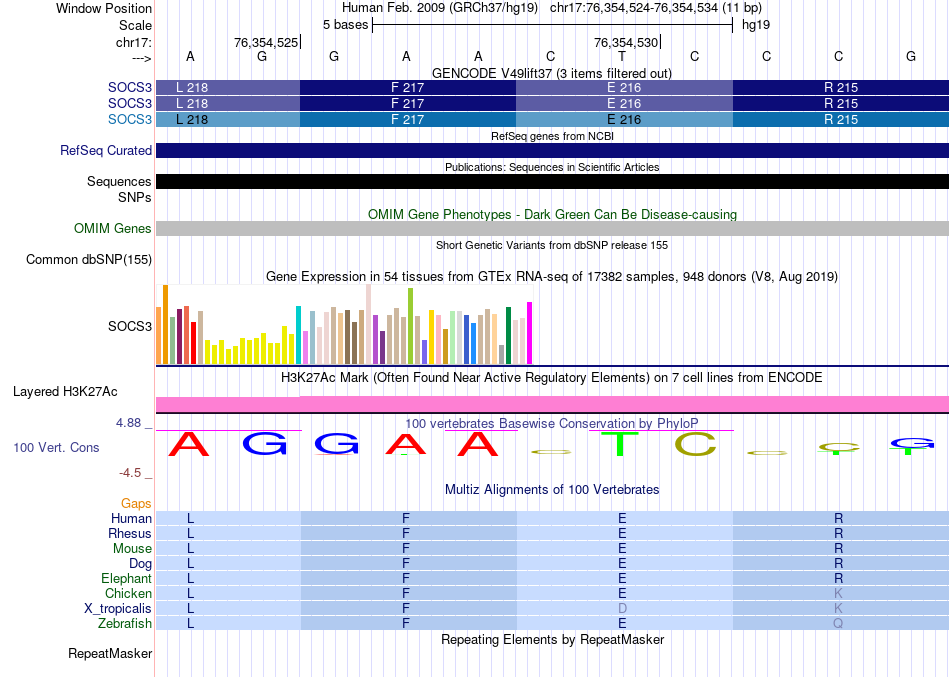Click the 'RefSeq genes from NCBI' title
The image size is (950, 677).
click(552, 136)
